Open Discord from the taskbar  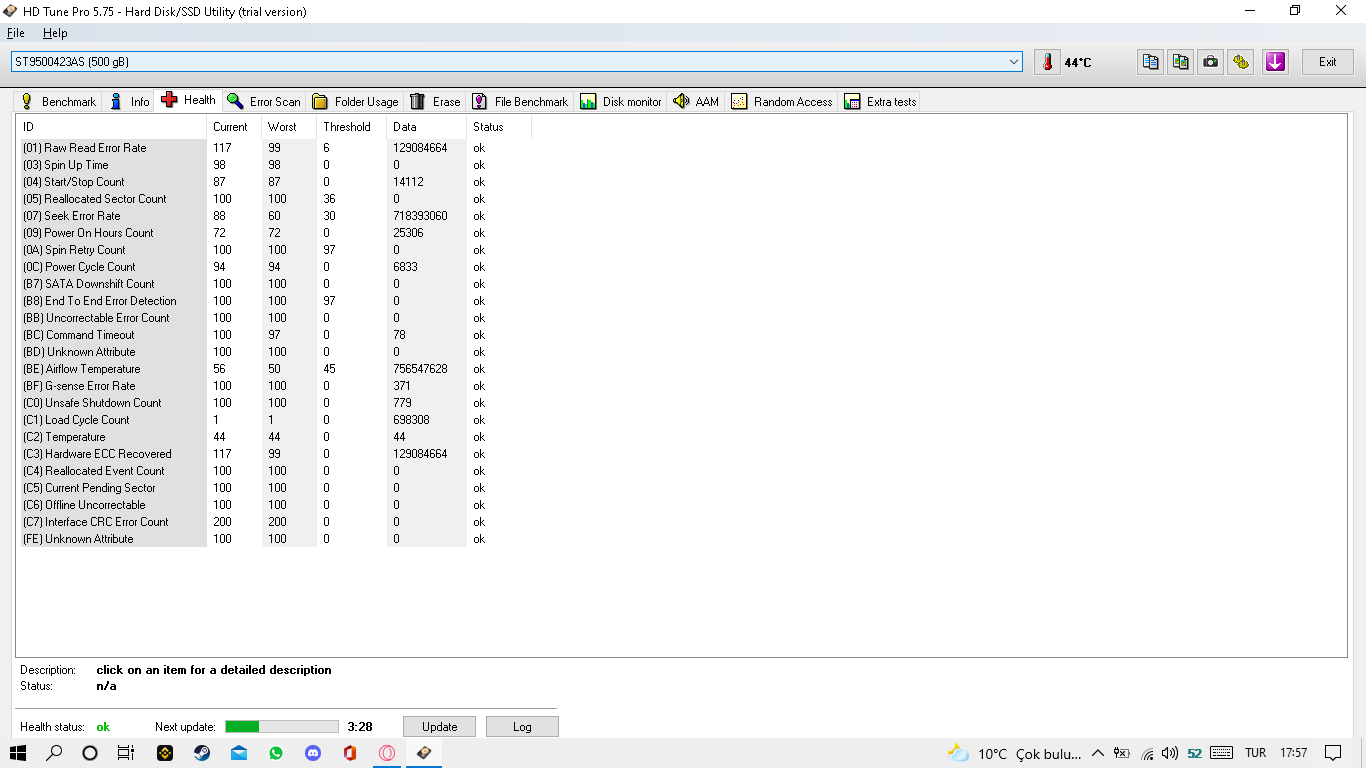coord(313,753)
